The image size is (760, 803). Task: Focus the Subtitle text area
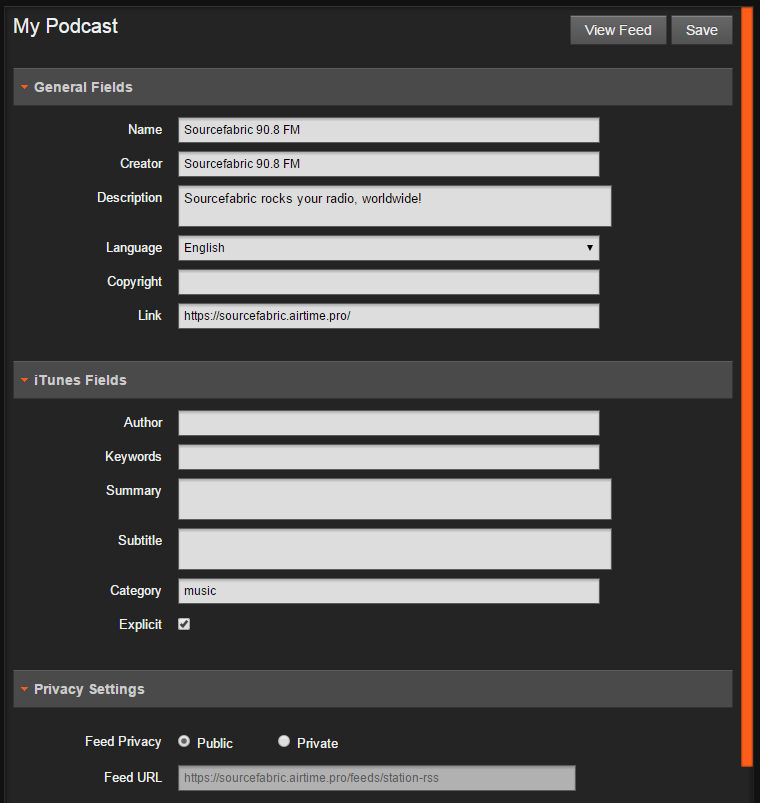click(x=394, y=549)
